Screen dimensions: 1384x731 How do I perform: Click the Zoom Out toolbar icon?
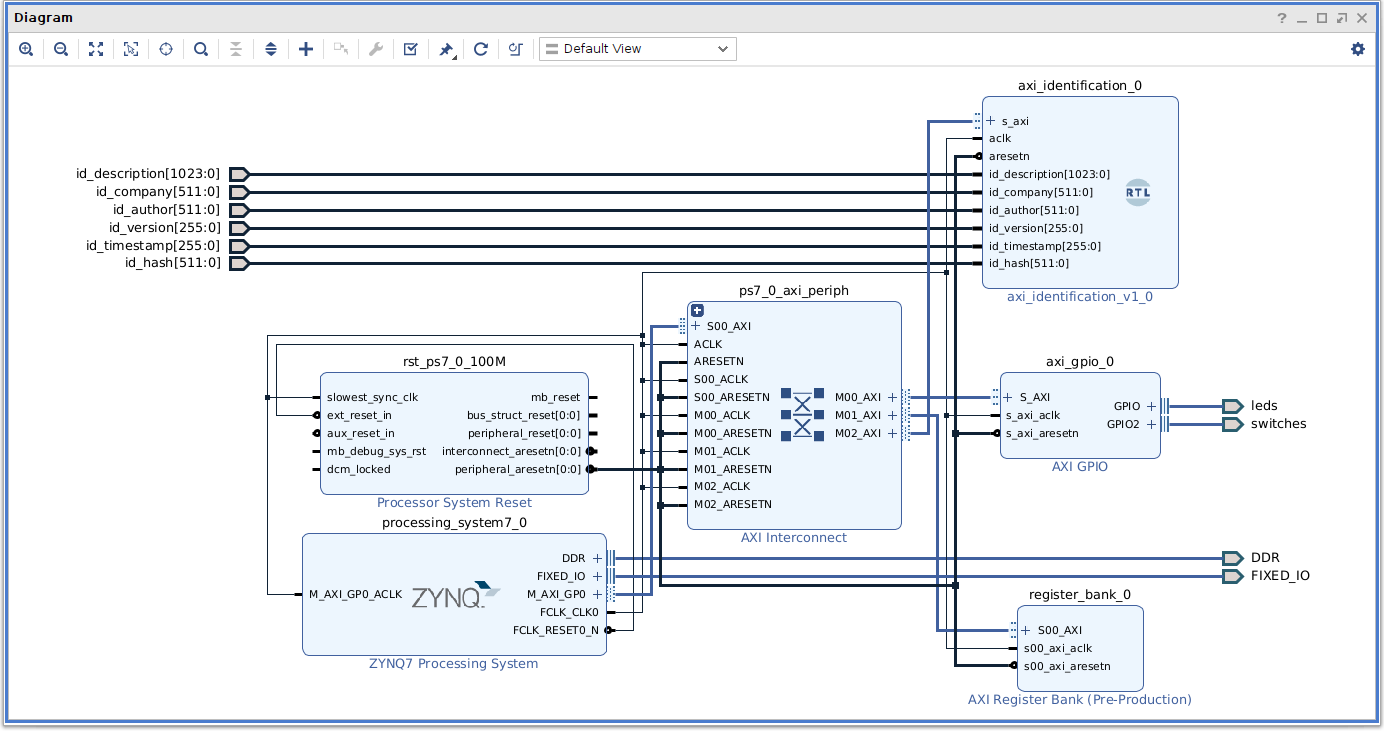(61, 49)
